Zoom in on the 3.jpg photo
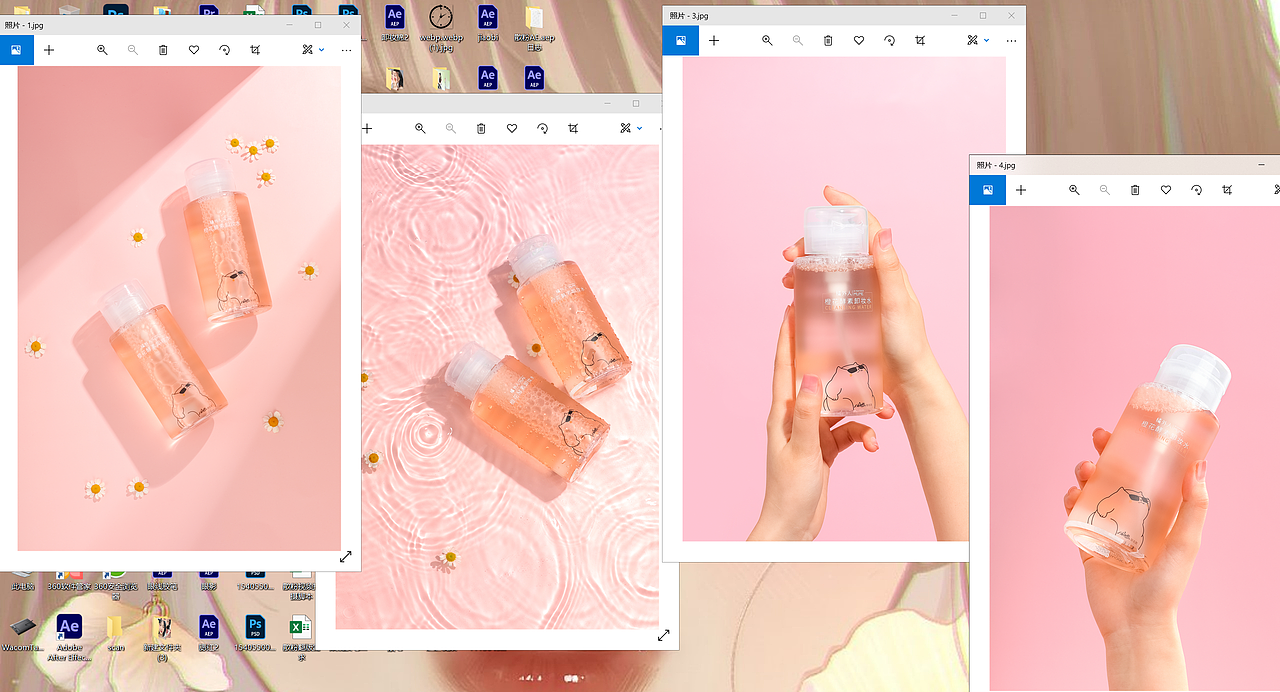Screen dimensions: 1280x692 [x=767, y=40]
